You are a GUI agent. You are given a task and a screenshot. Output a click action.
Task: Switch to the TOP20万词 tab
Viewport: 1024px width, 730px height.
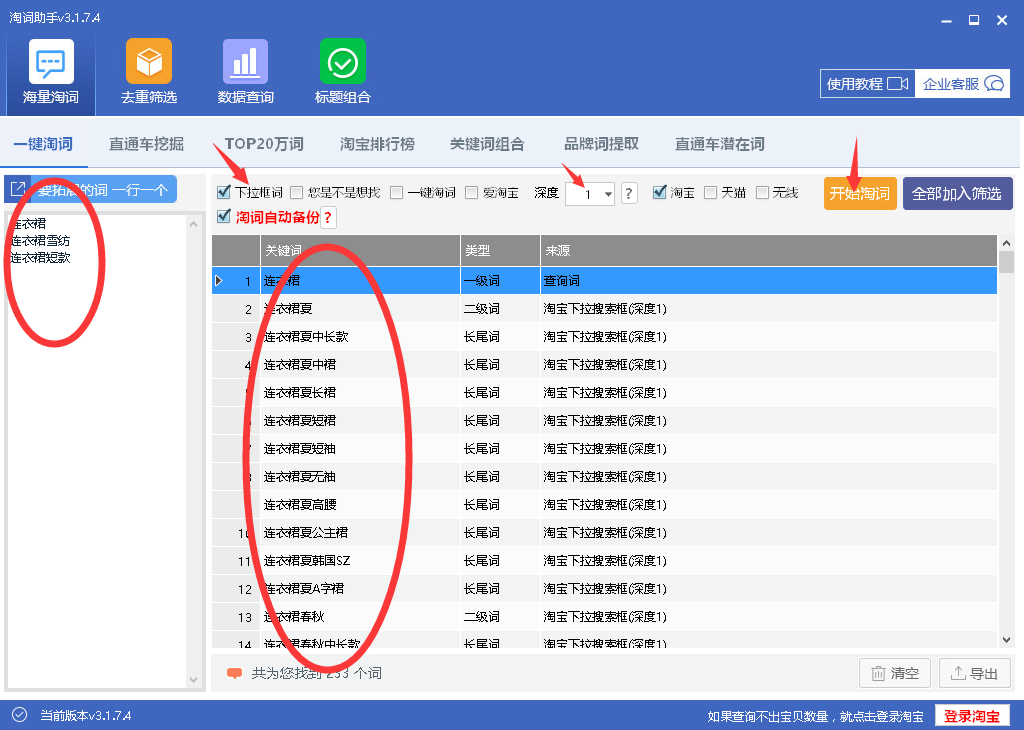click(264, 144)
